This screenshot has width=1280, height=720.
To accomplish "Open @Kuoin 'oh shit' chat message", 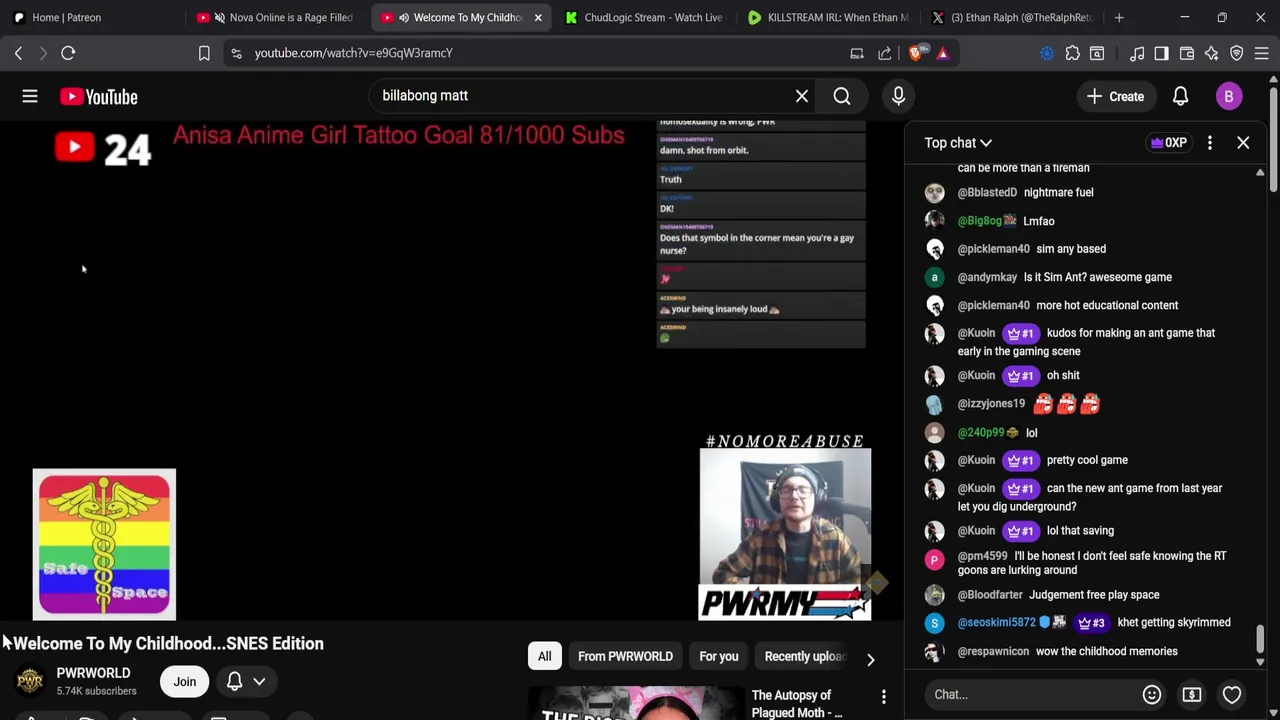I will pyautogui.click(x=1062, y=376).
